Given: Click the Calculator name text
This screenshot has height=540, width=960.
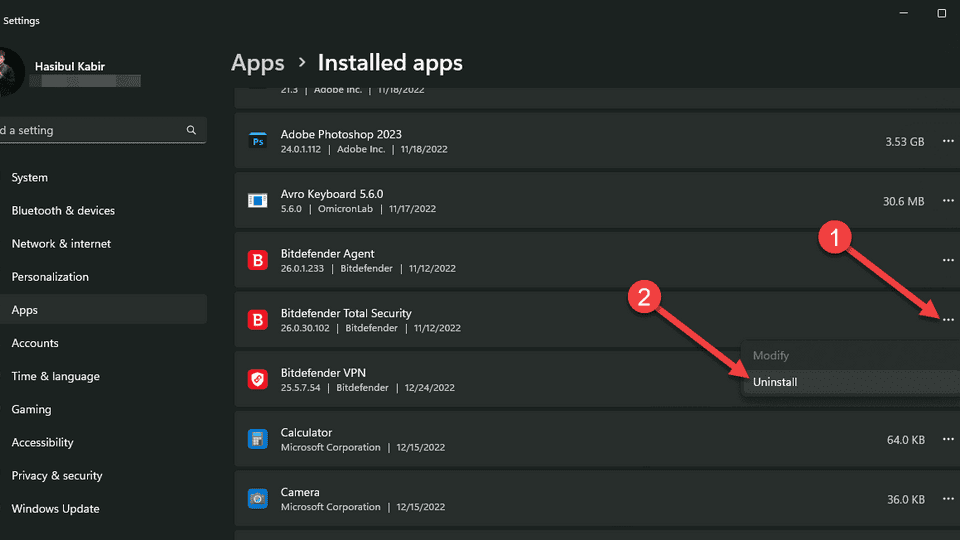Looking at the screenshot, I should pyautogui.click(x=306, y=432).
